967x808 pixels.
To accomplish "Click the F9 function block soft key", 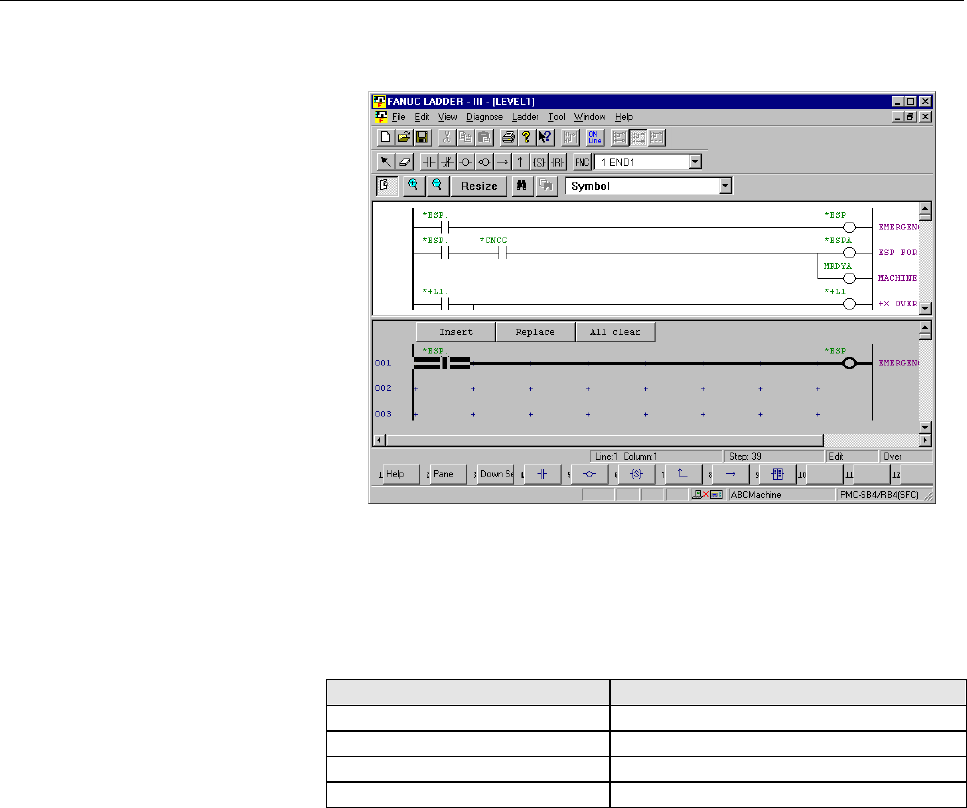I will click(778, 474).
